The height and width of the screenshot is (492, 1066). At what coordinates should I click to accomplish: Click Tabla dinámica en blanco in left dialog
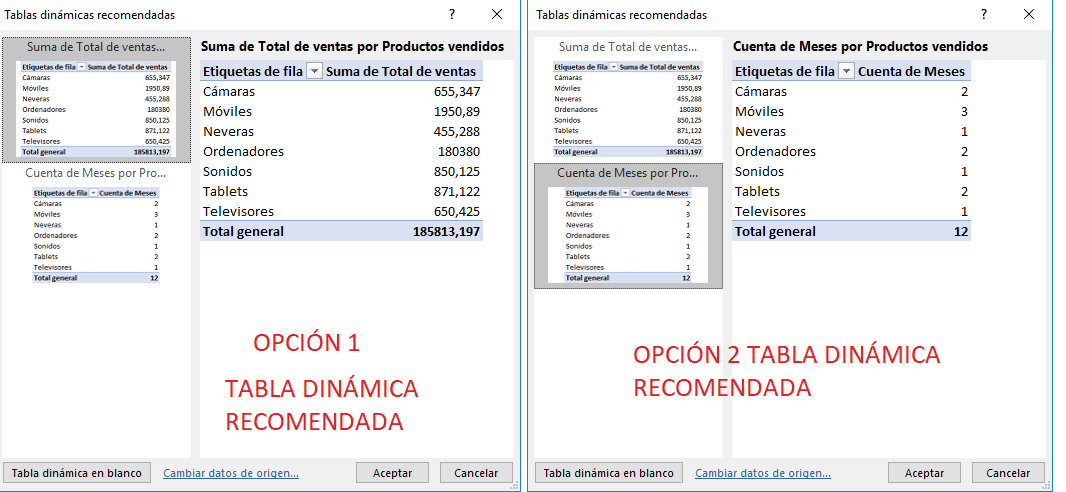click(x=77, y=473)
